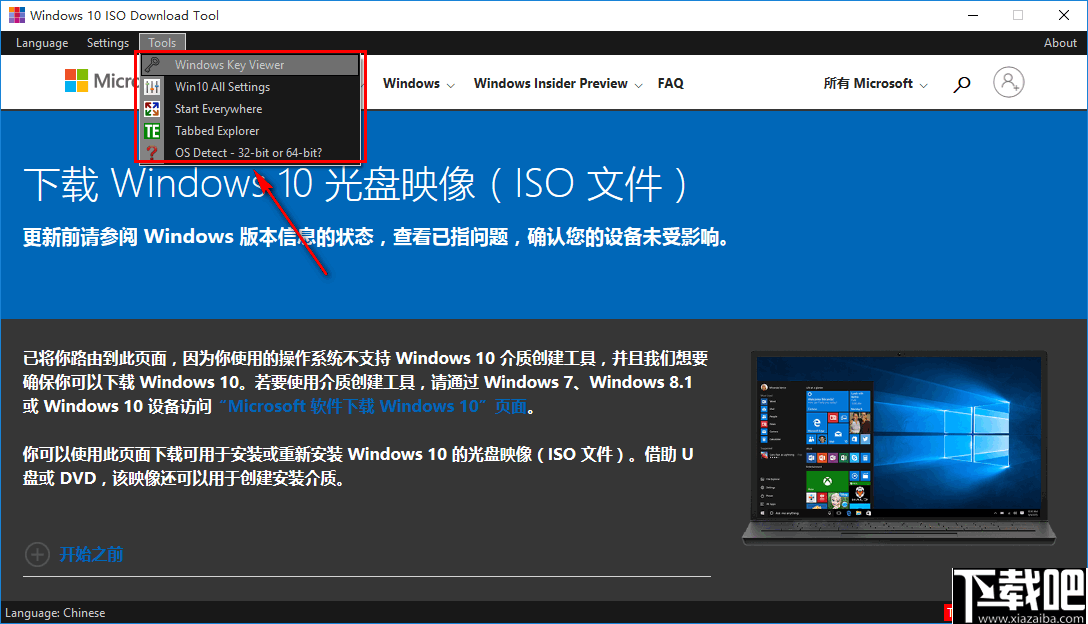This screenshot has height=624, width=1088.
Task: Click the Microsoft logo in the header
Action: pos(99,81)
